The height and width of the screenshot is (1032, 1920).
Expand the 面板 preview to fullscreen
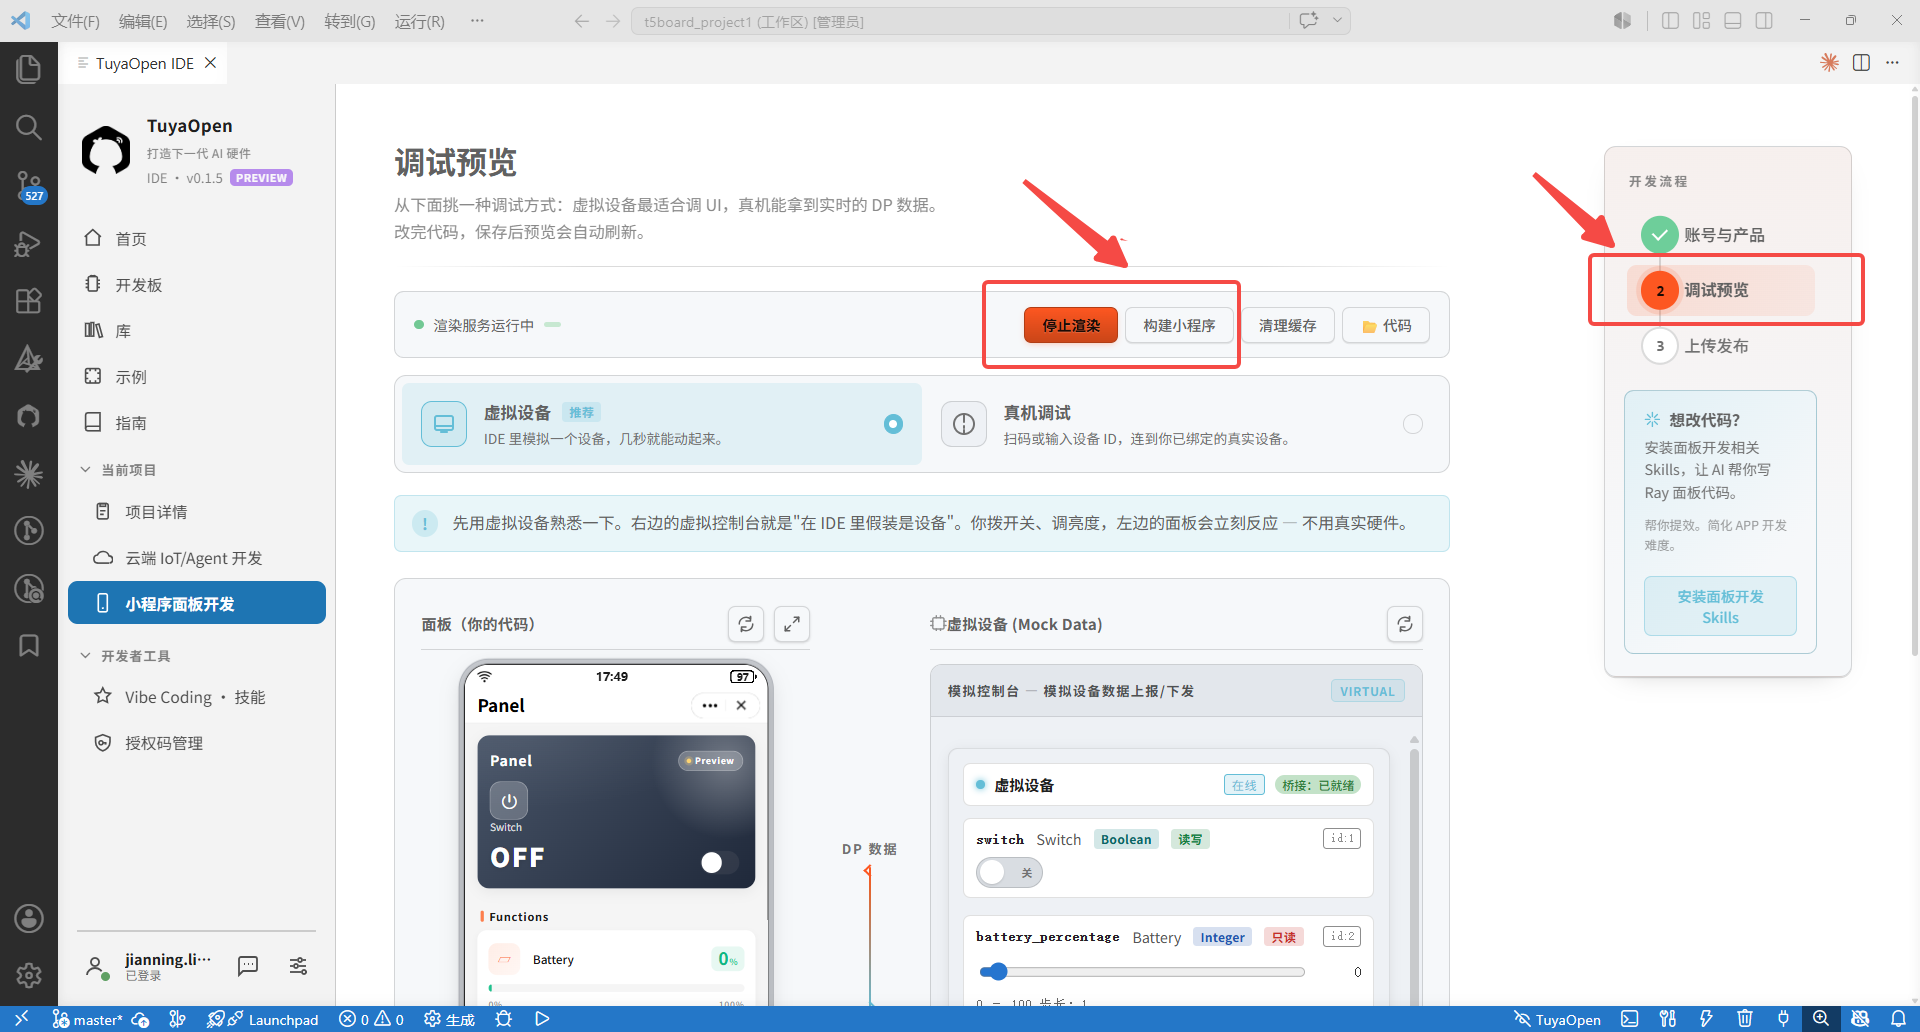click(x=792, y=624)
